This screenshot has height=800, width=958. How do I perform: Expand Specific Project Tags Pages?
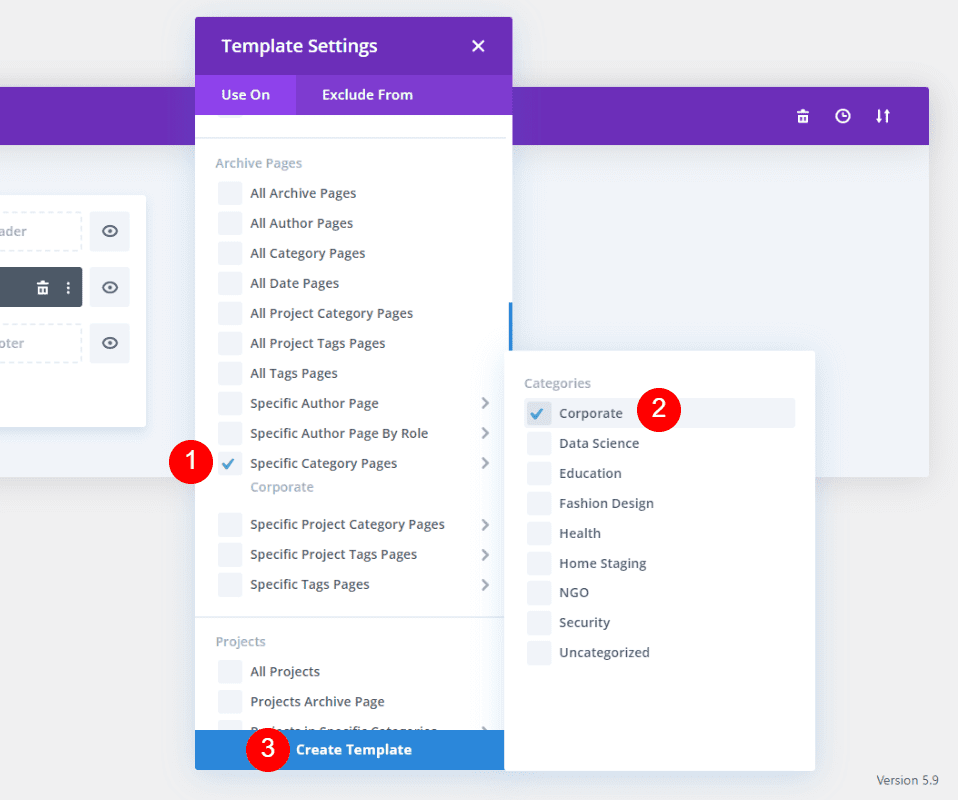point(485,554)
